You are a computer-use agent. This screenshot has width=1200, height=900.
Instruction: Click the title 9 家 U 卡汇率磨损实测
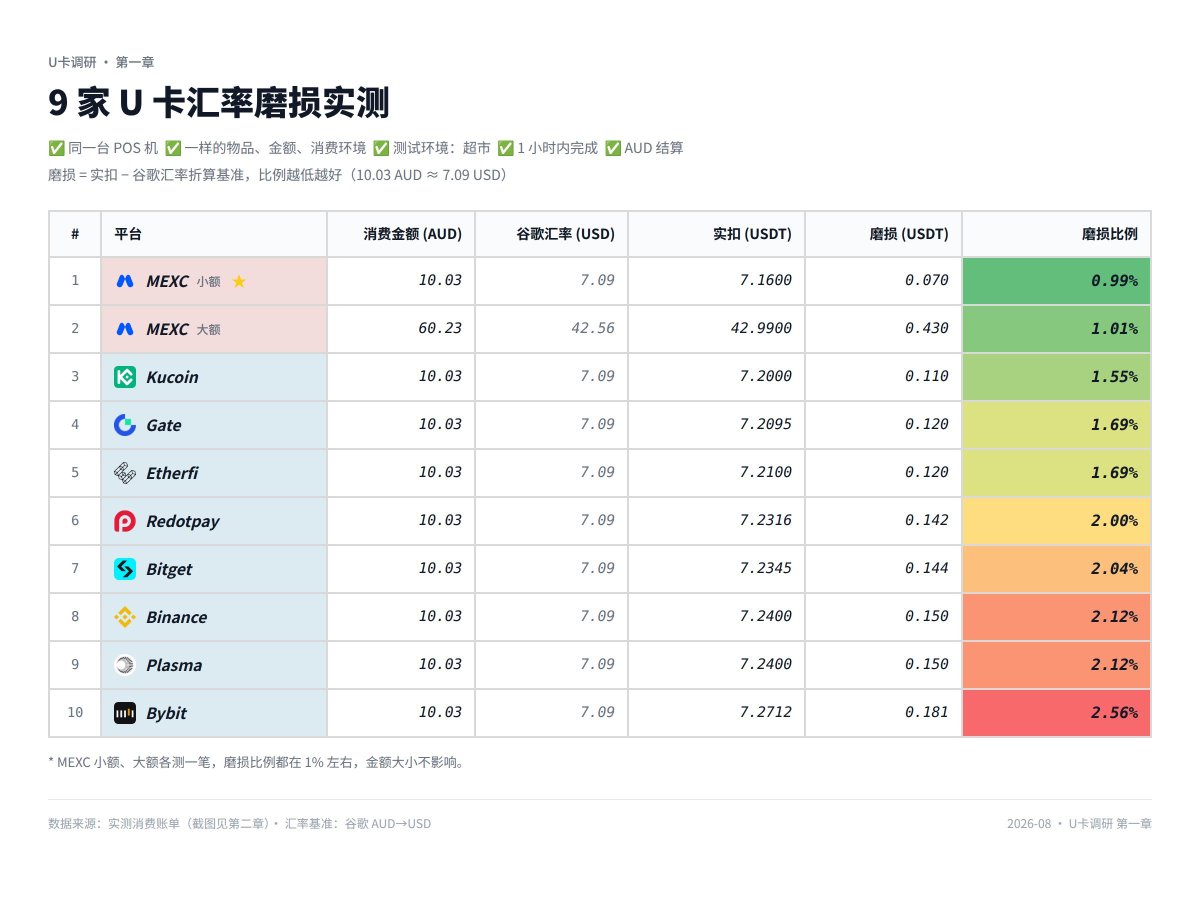click(x=219, y=104)
